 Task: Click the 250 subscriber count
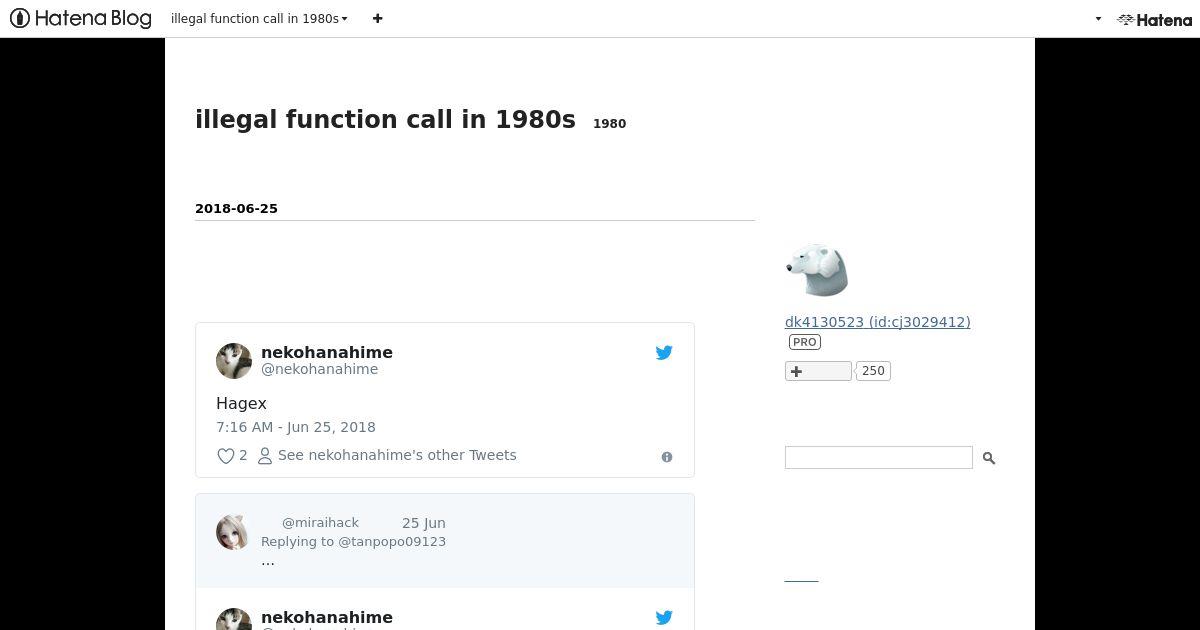[x=873, y=371]
